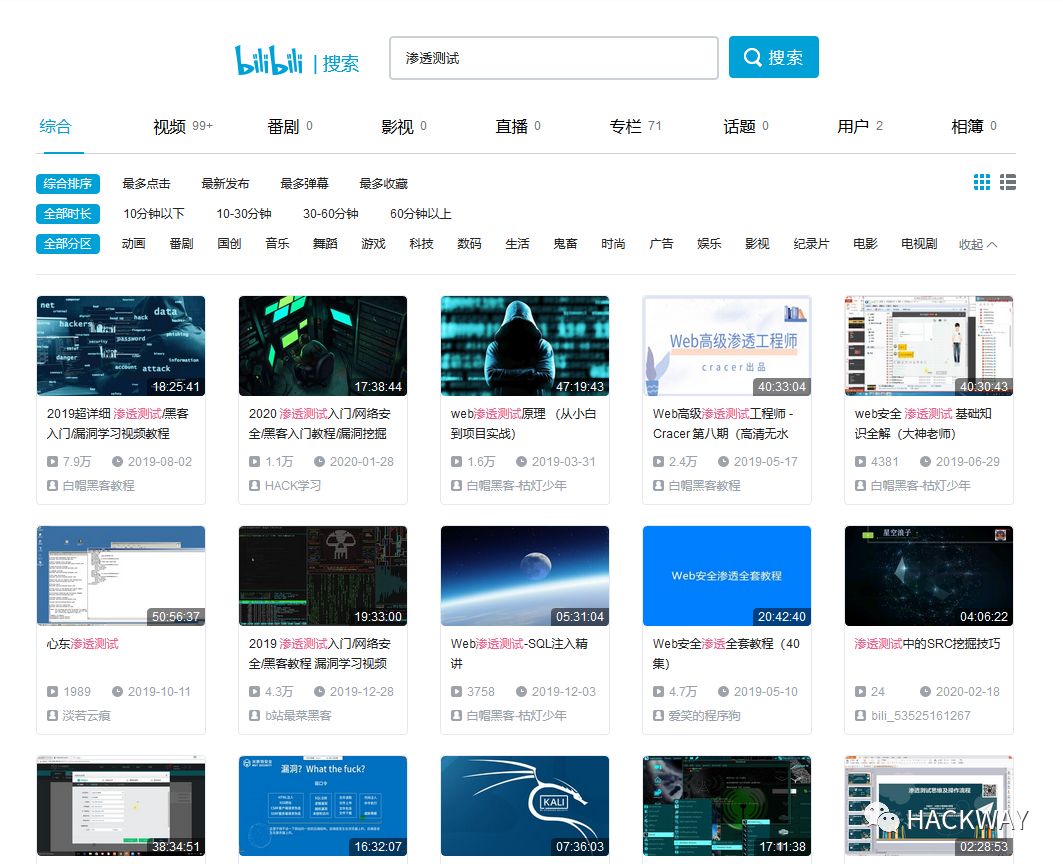Open blue Web安全渗透全套教程 thumbnail
This screenshot has height=864, width=1063.
(727, 576)
